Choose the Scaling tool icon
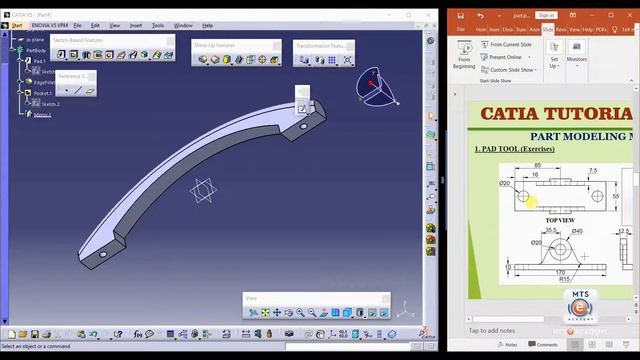This screenshot has width=640, height=360. tap(347, 60)
